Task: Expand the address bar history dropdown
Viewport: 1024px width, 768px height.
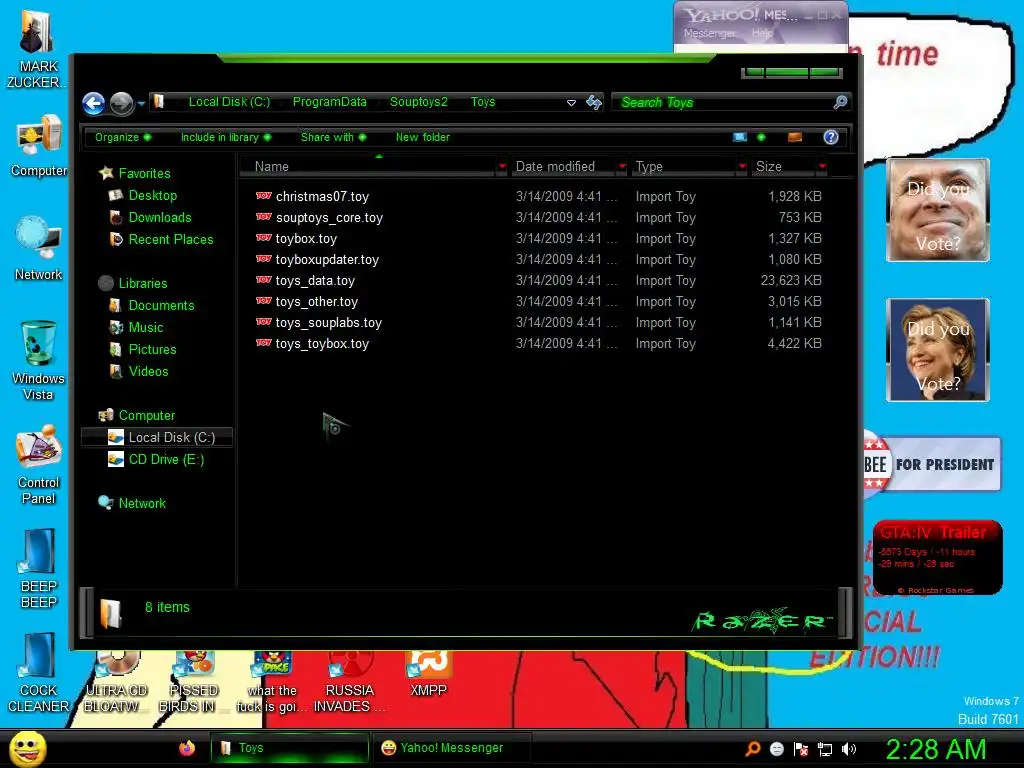Action: [x=571, y=103]
